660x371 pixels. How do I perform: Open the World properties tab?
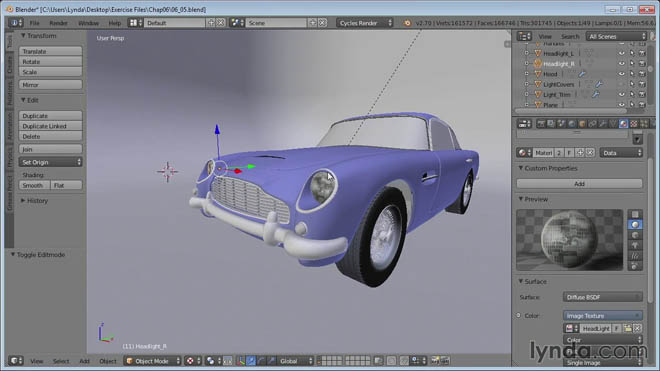coord(572,124)
